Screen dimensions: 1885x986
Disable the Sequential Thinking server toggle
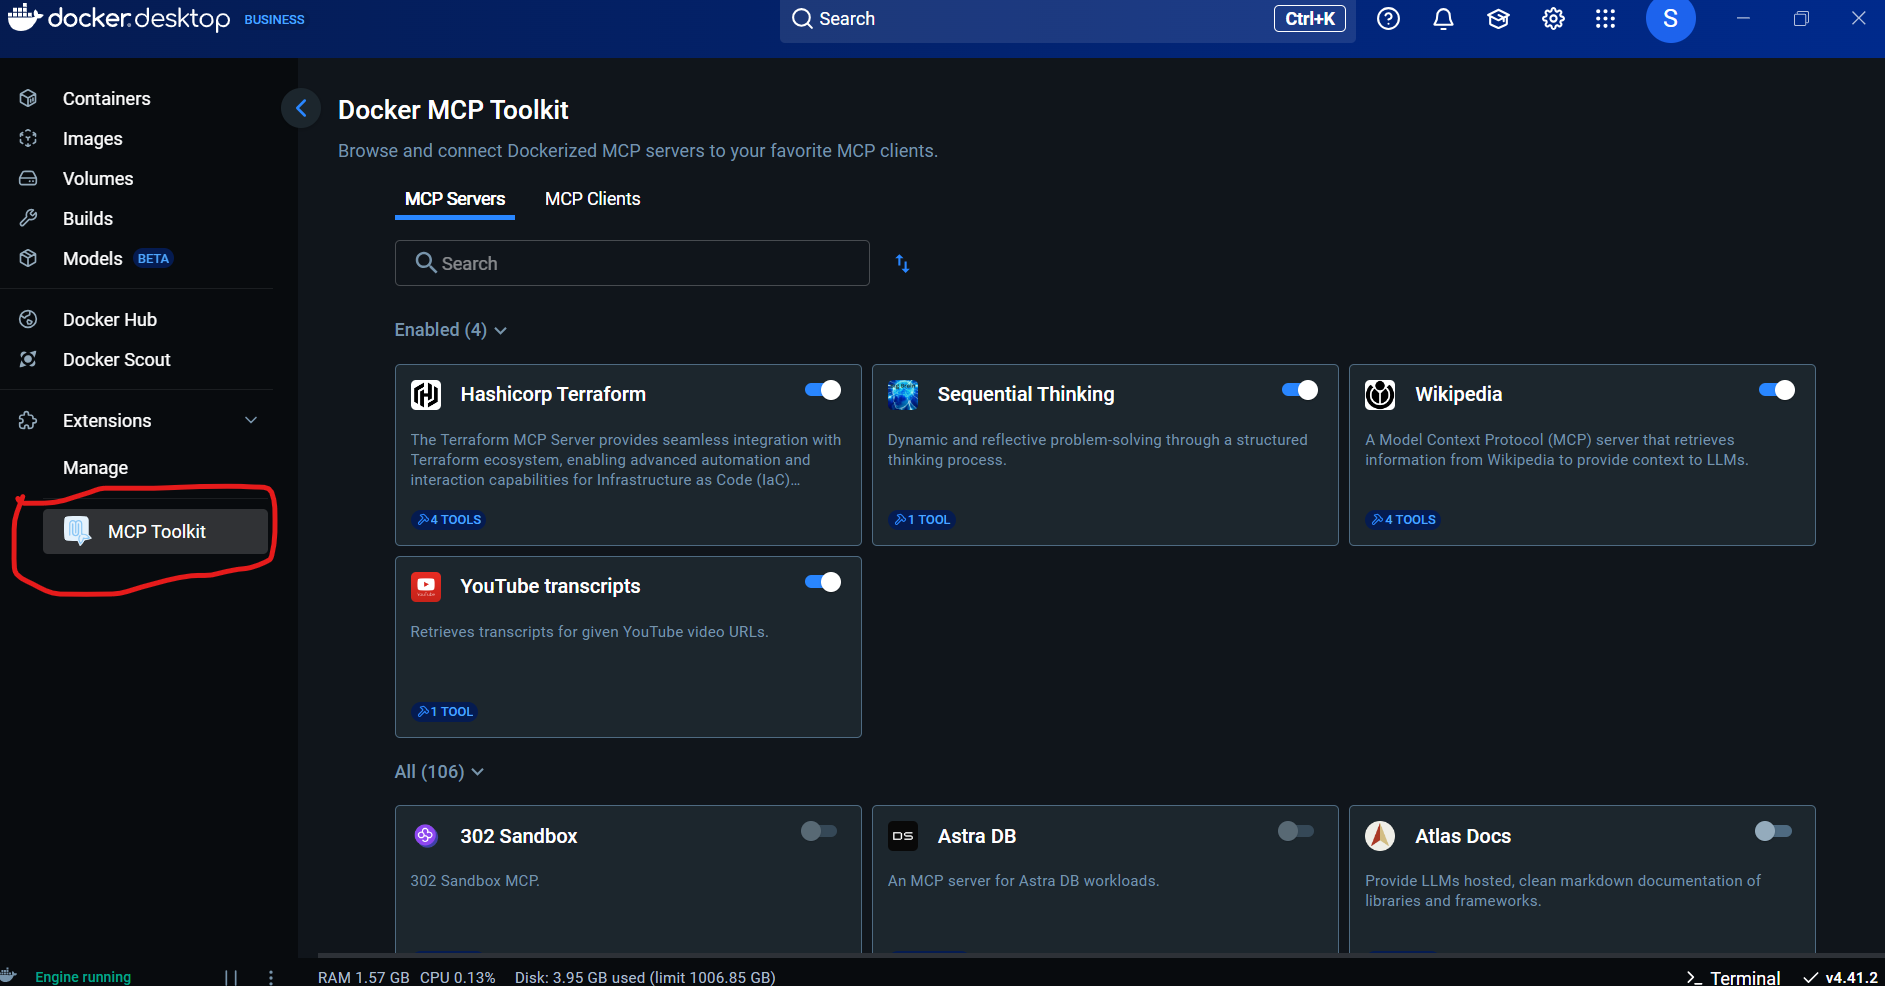click(1300, 390)
